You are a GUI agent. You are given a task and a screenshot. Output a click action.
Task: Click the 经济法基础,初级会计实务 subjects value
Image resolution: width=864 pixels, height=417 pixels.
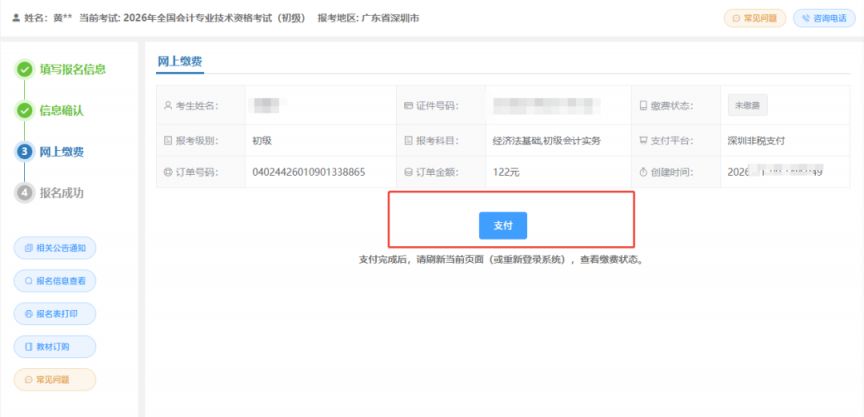pos(547,141)
